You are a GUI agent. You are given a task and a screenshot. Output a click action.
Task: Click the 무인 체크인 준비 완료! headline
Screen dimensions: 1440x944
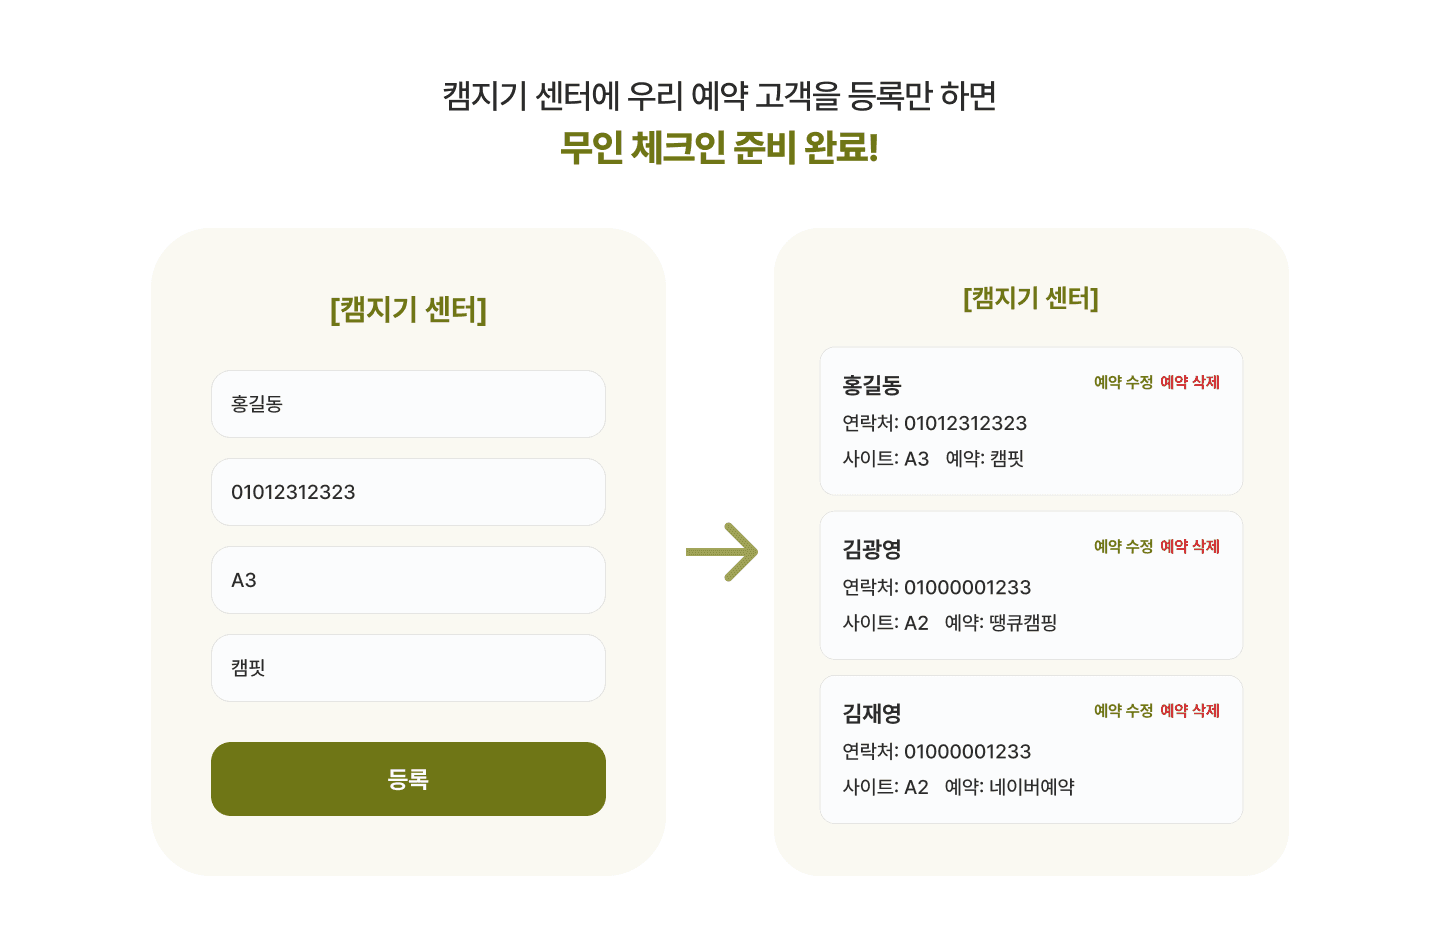(720, 144)
